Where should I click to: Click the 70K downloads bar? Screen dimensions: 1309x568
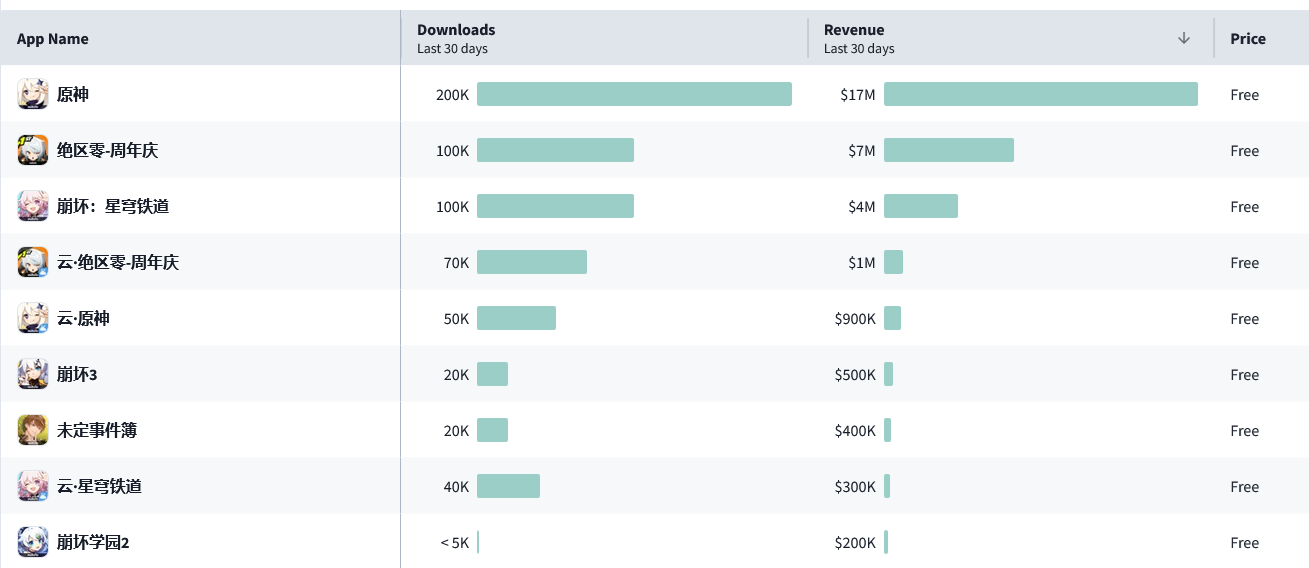point(532,262)
